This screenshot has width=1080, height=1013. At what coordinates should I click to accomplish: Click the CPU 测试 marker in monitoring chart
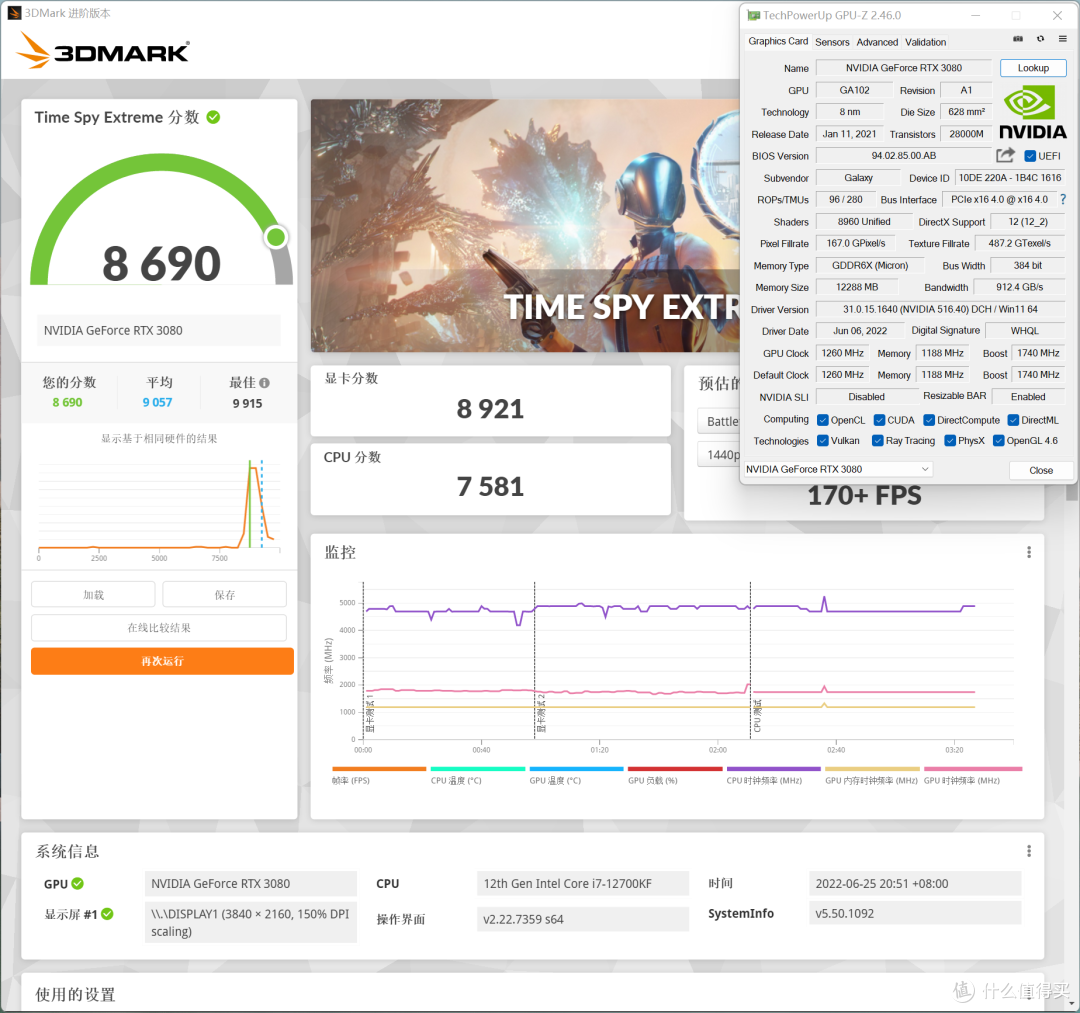[x=757, y=716]
